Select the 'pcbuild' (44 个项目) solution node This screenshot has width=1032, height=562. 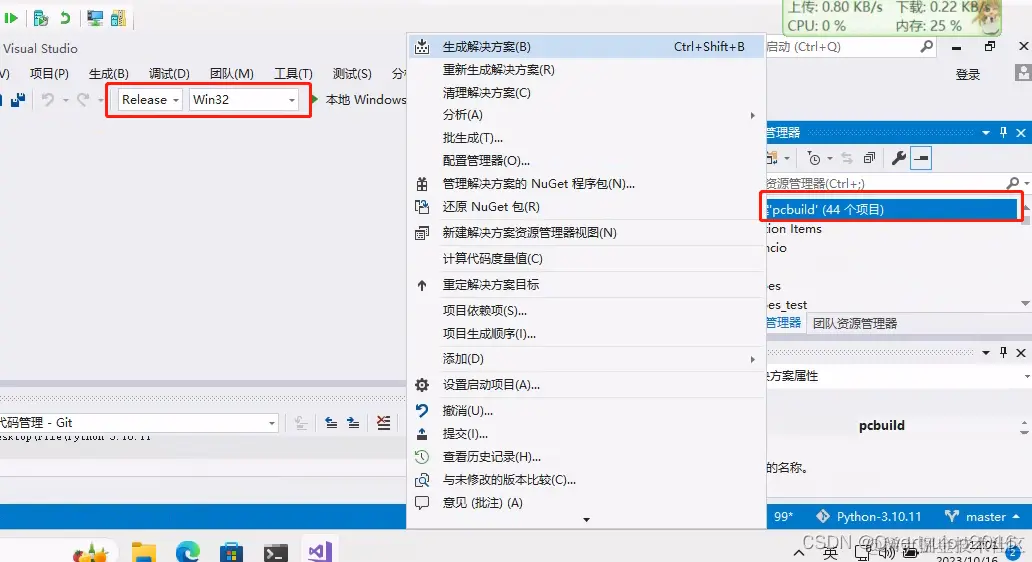(x=892, y=209)
